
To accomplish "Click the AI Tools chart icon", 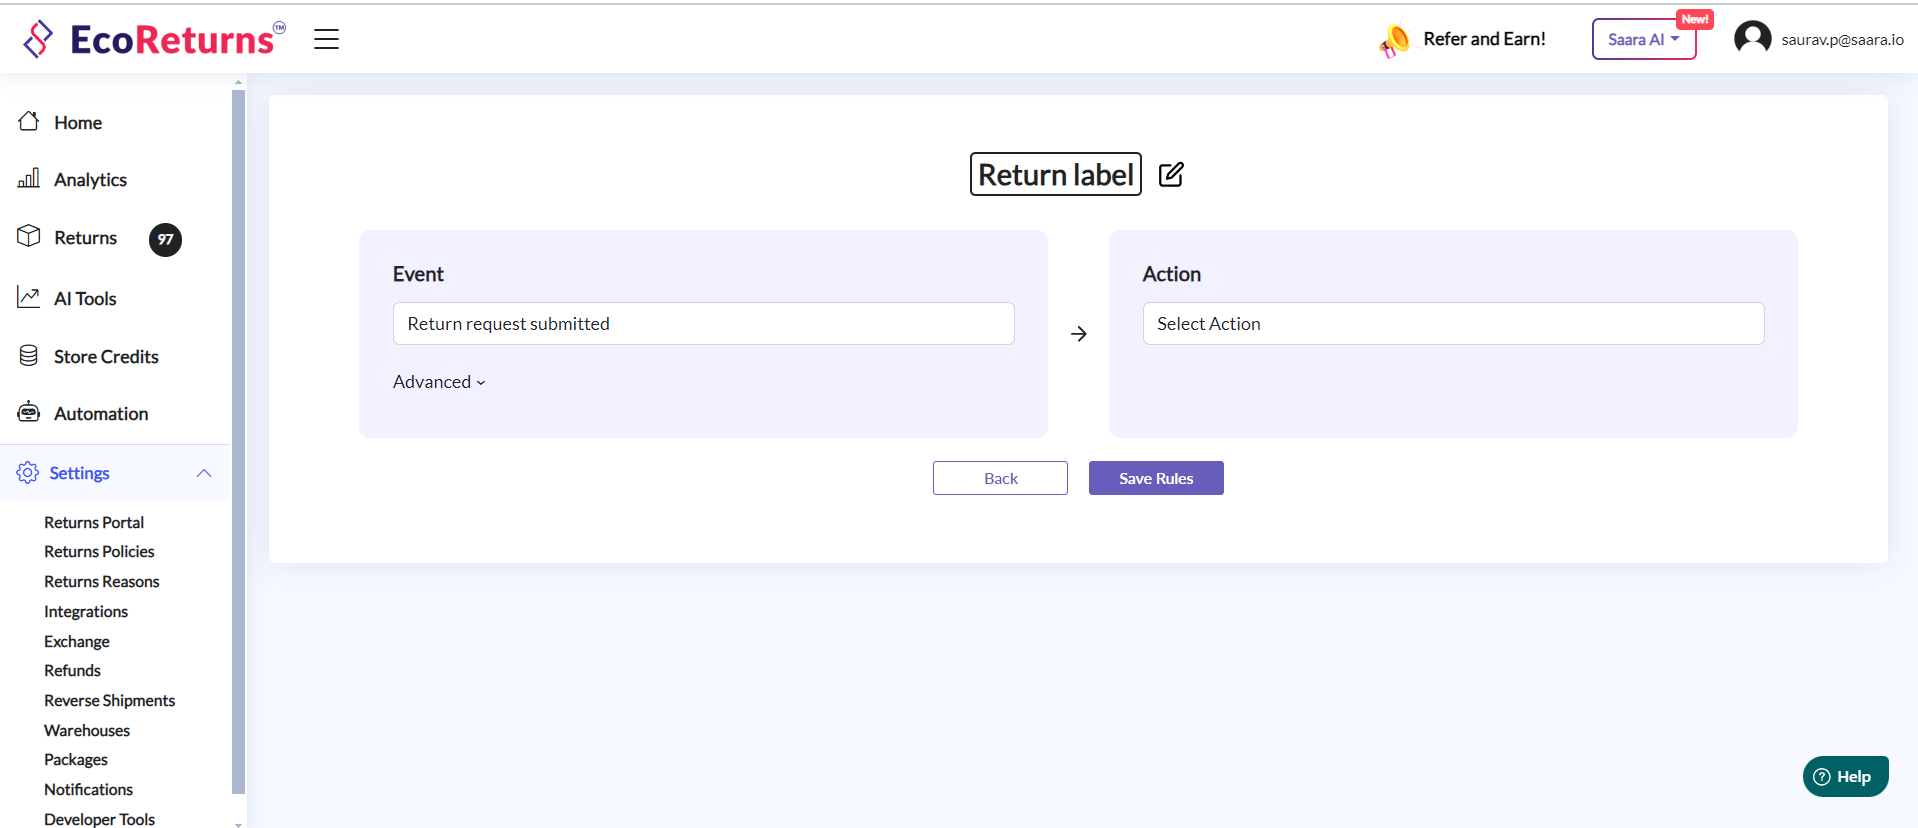I will [x=29, y=298].
